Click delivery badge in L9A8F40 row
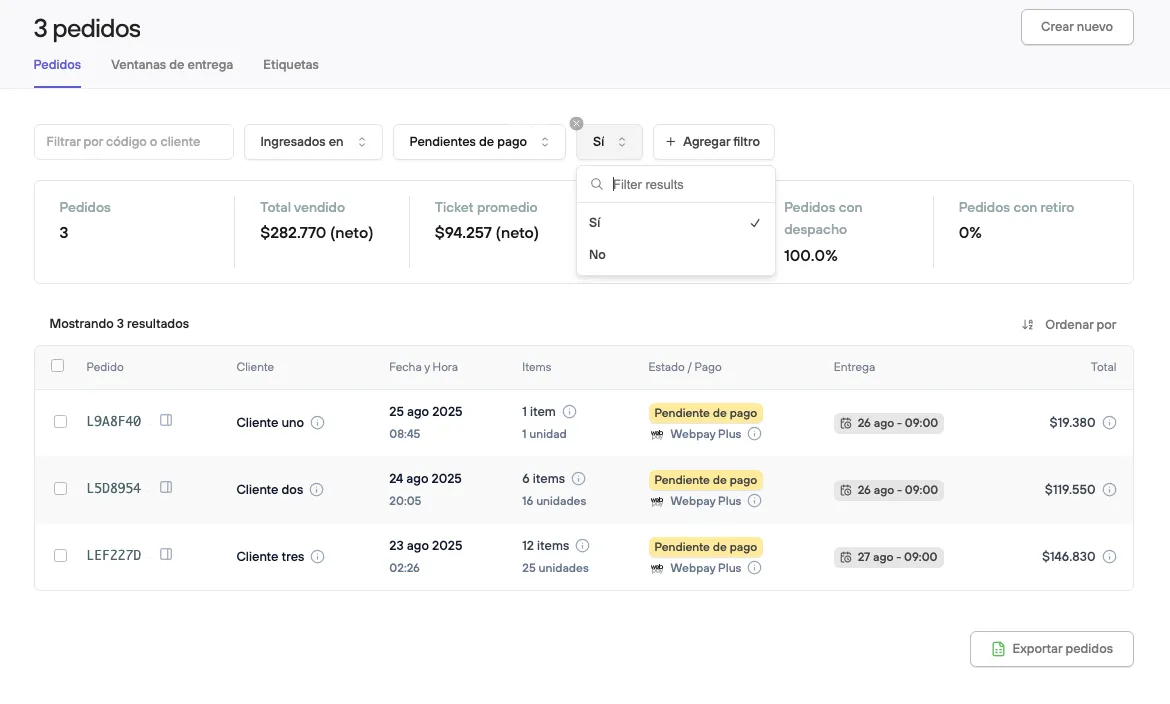Screen dimensions: 1170x704 pos(889,423)
